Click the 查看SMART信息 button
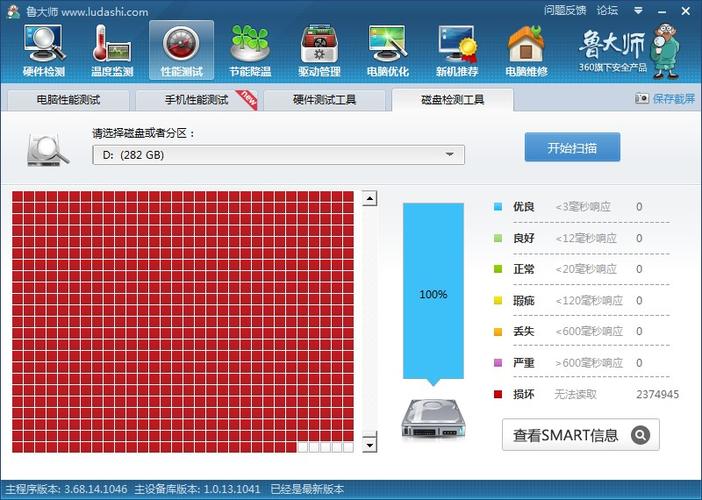 (x=581, y=435)
